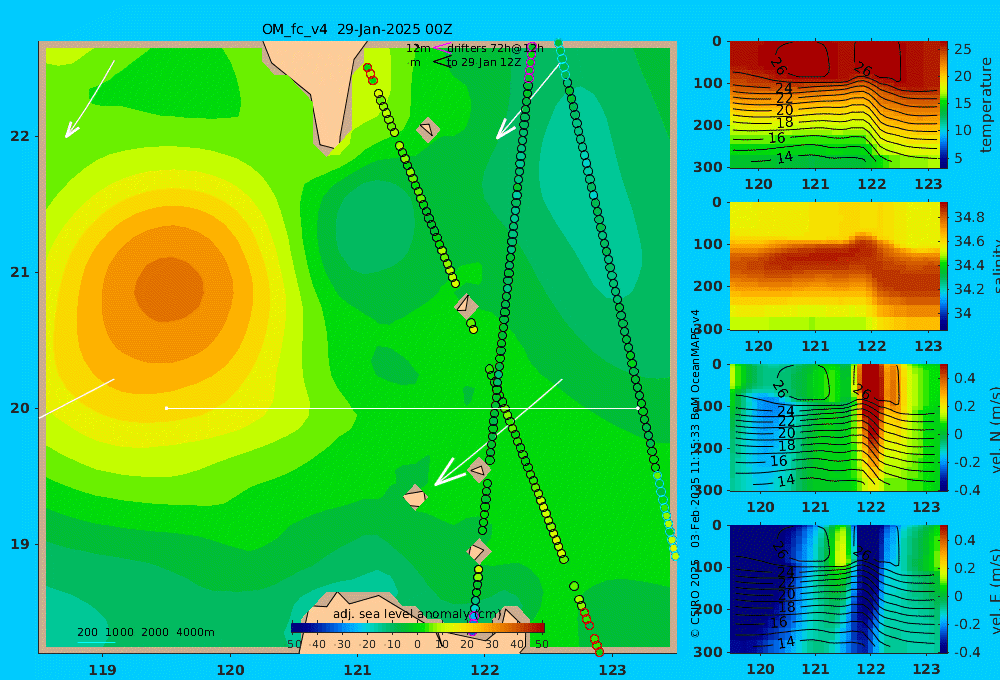Click latitude label 22 on the main map
The image size is (1000, 680).
(x=20, y=136)
